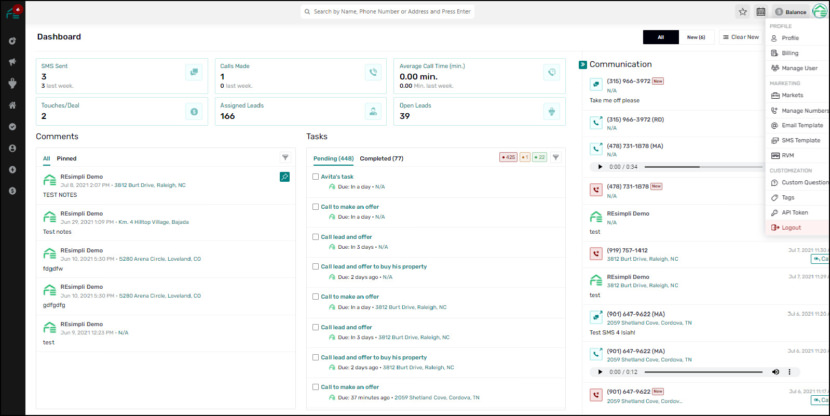Open the person icon in the sidebar
The width and height of the screenshot is (830, 416).
[12, 149]
